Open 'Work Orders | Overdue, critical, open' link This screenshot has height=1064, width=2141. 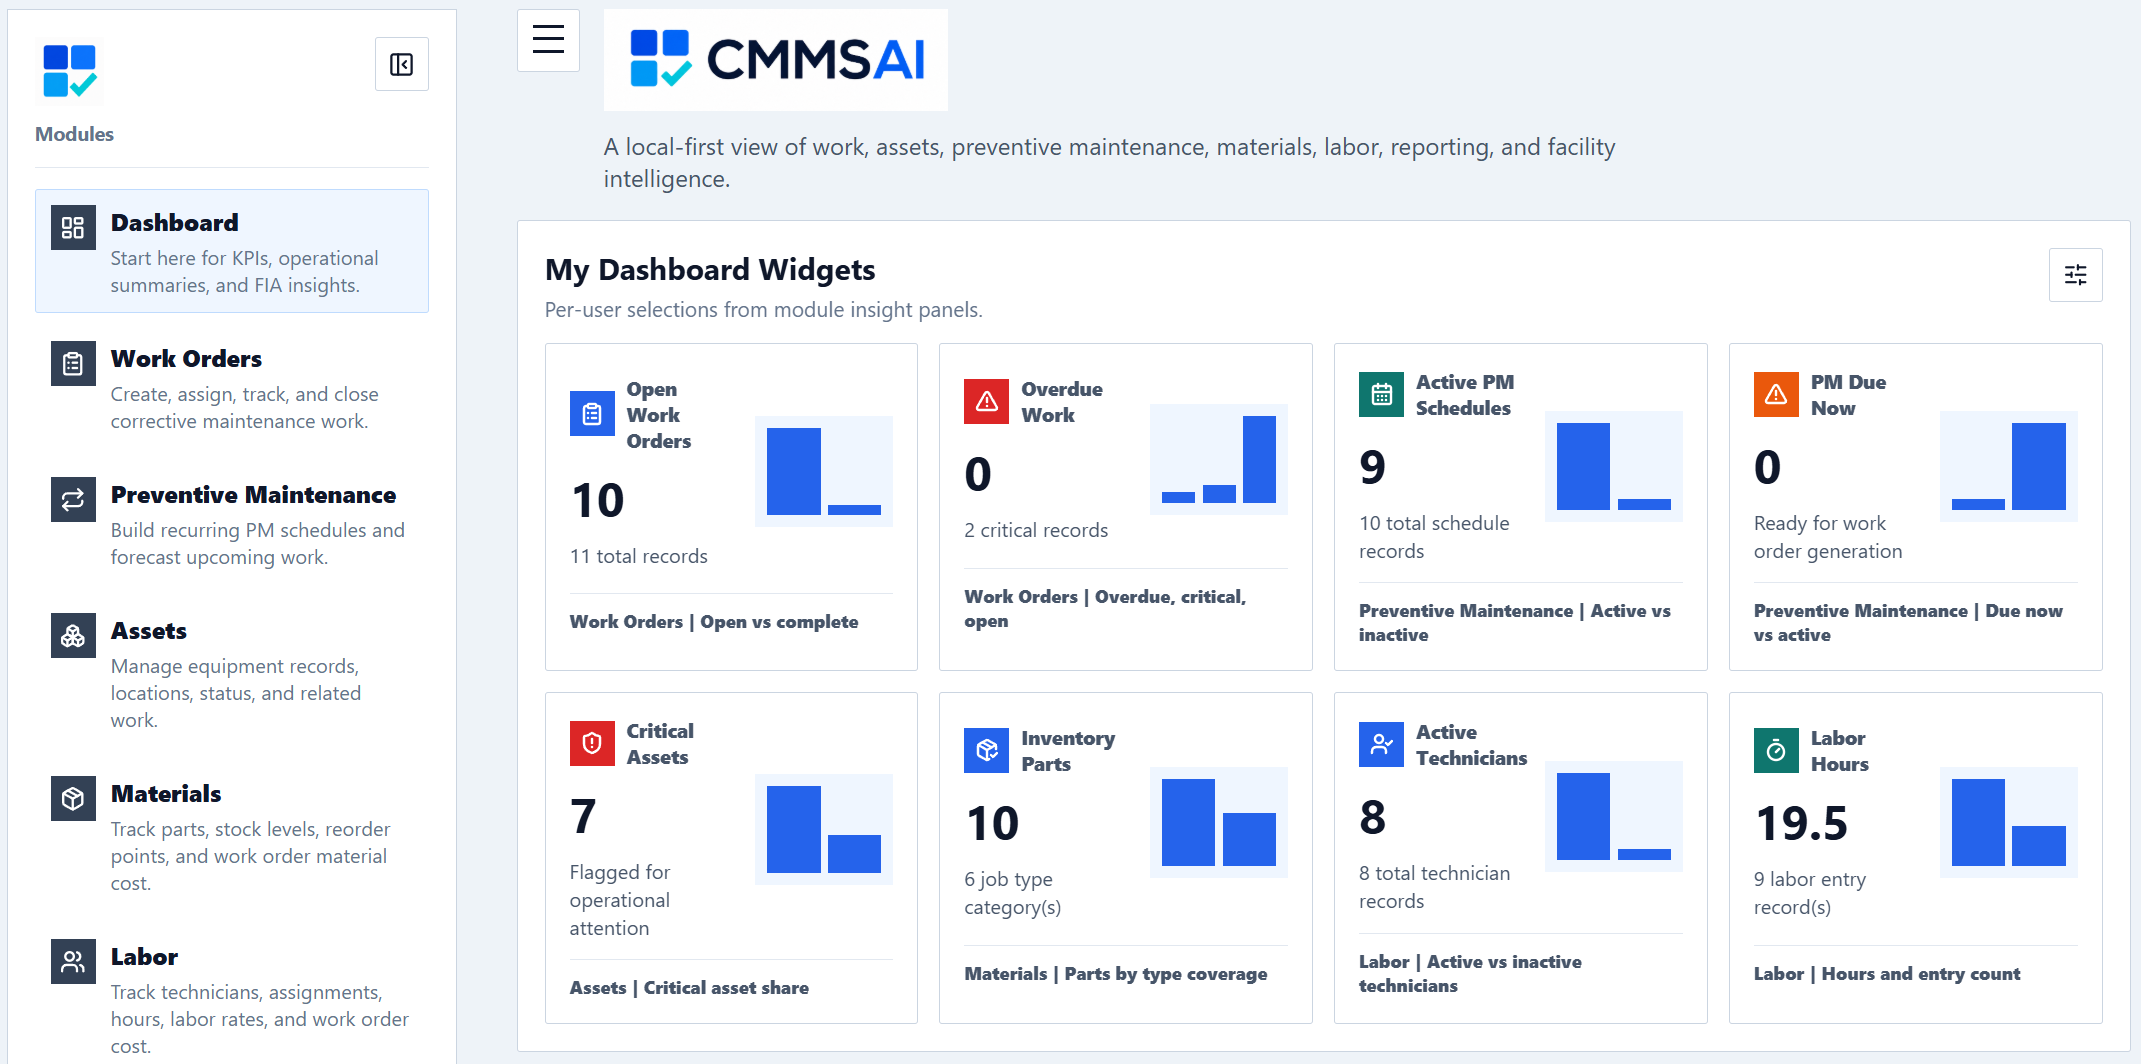[1105, 609]
